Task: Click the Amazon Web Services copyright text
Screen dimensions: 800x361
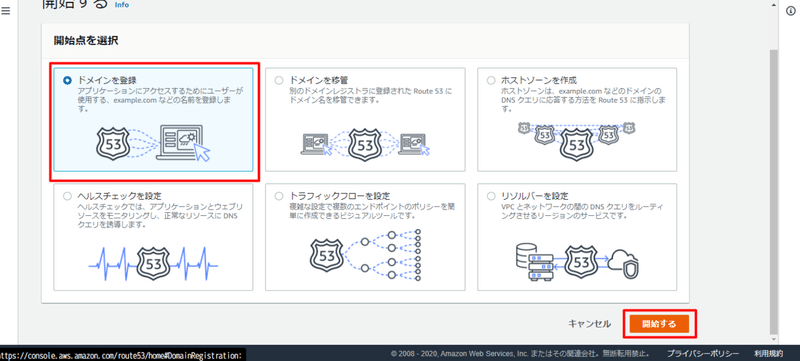Action: pyautogui.click(x=520, y=353)
